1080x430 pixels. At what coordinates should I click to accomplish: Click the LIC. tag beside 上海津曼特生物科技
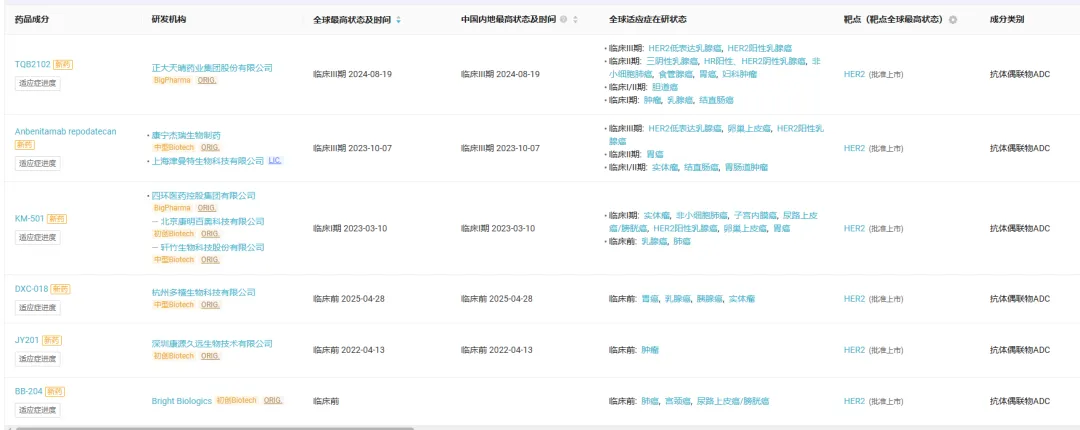(x=276, y=160)
